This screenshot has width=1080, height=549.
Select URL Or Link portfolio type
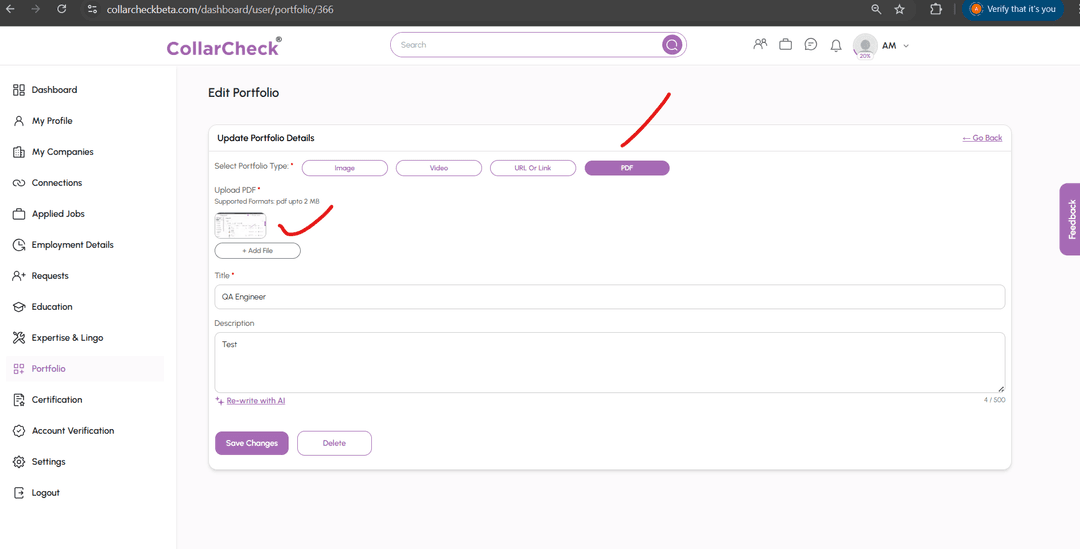click(532, 168)
